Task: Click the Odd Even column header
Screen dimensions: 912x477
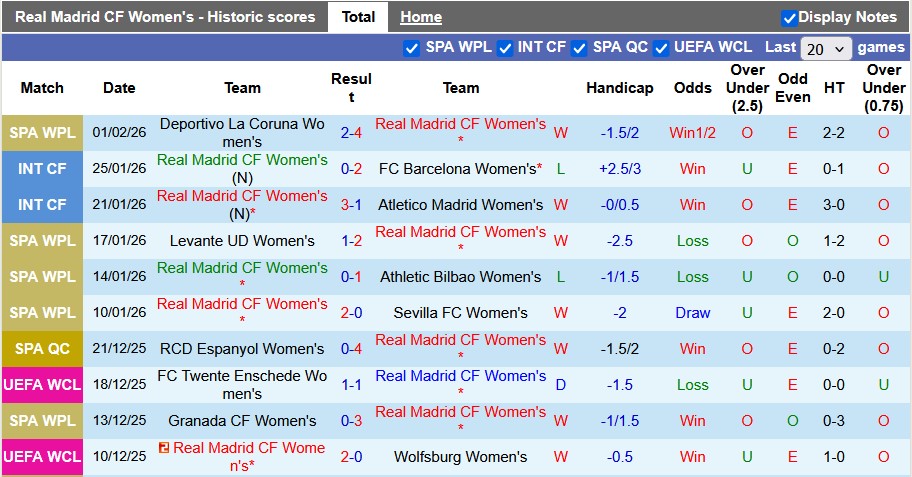Action: pos(793,88)
